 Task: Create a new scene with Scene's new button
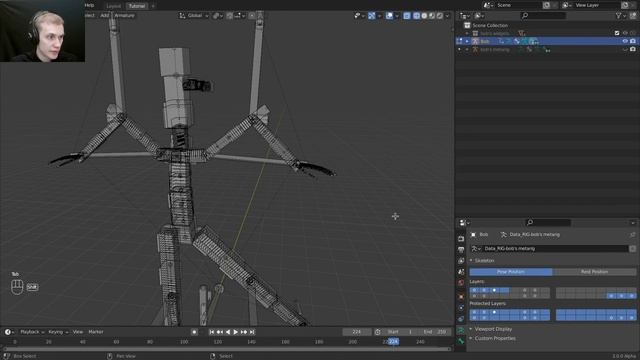click(x=546, y=5)
